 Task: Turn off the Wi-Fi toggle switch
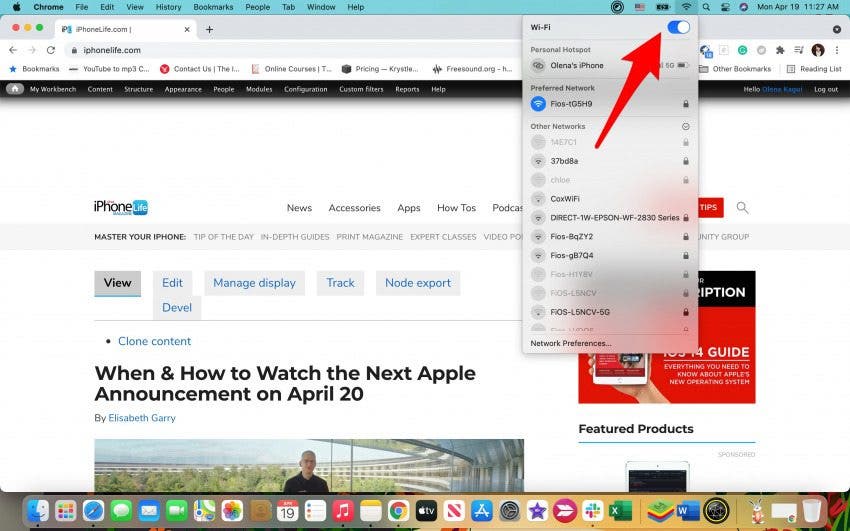[x=677, y=27]
